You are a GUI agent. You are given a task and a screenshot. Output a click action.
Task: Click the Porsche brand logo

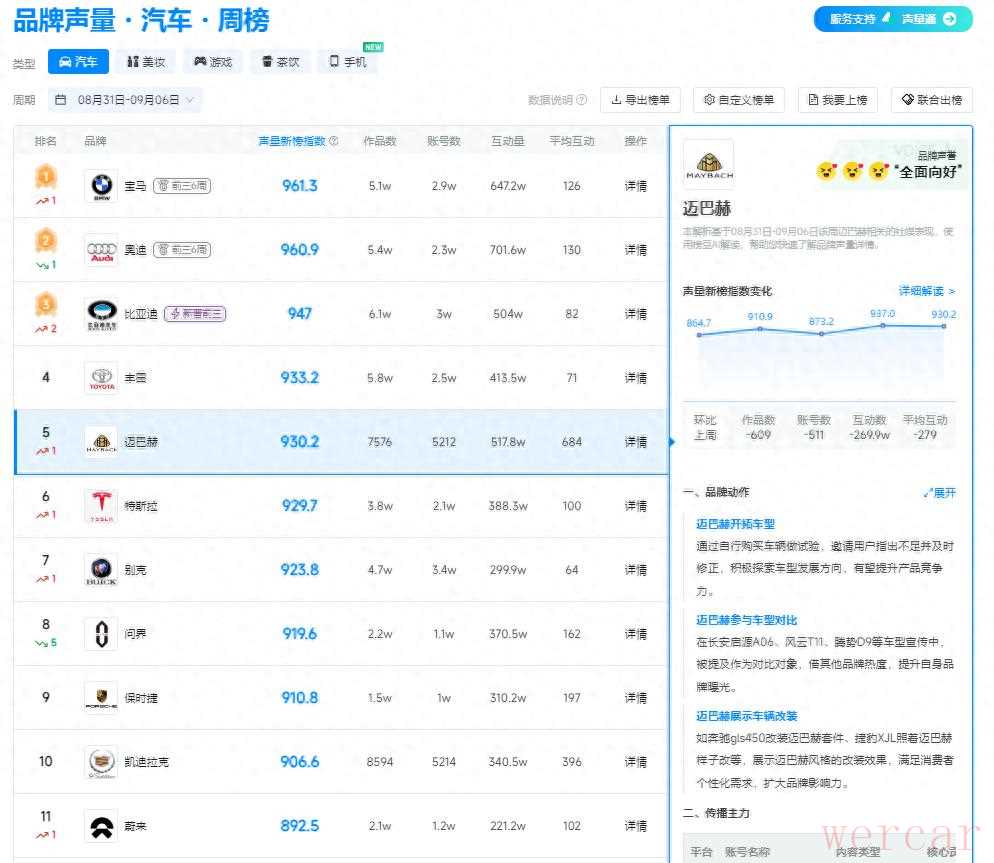tap(100, 698)
